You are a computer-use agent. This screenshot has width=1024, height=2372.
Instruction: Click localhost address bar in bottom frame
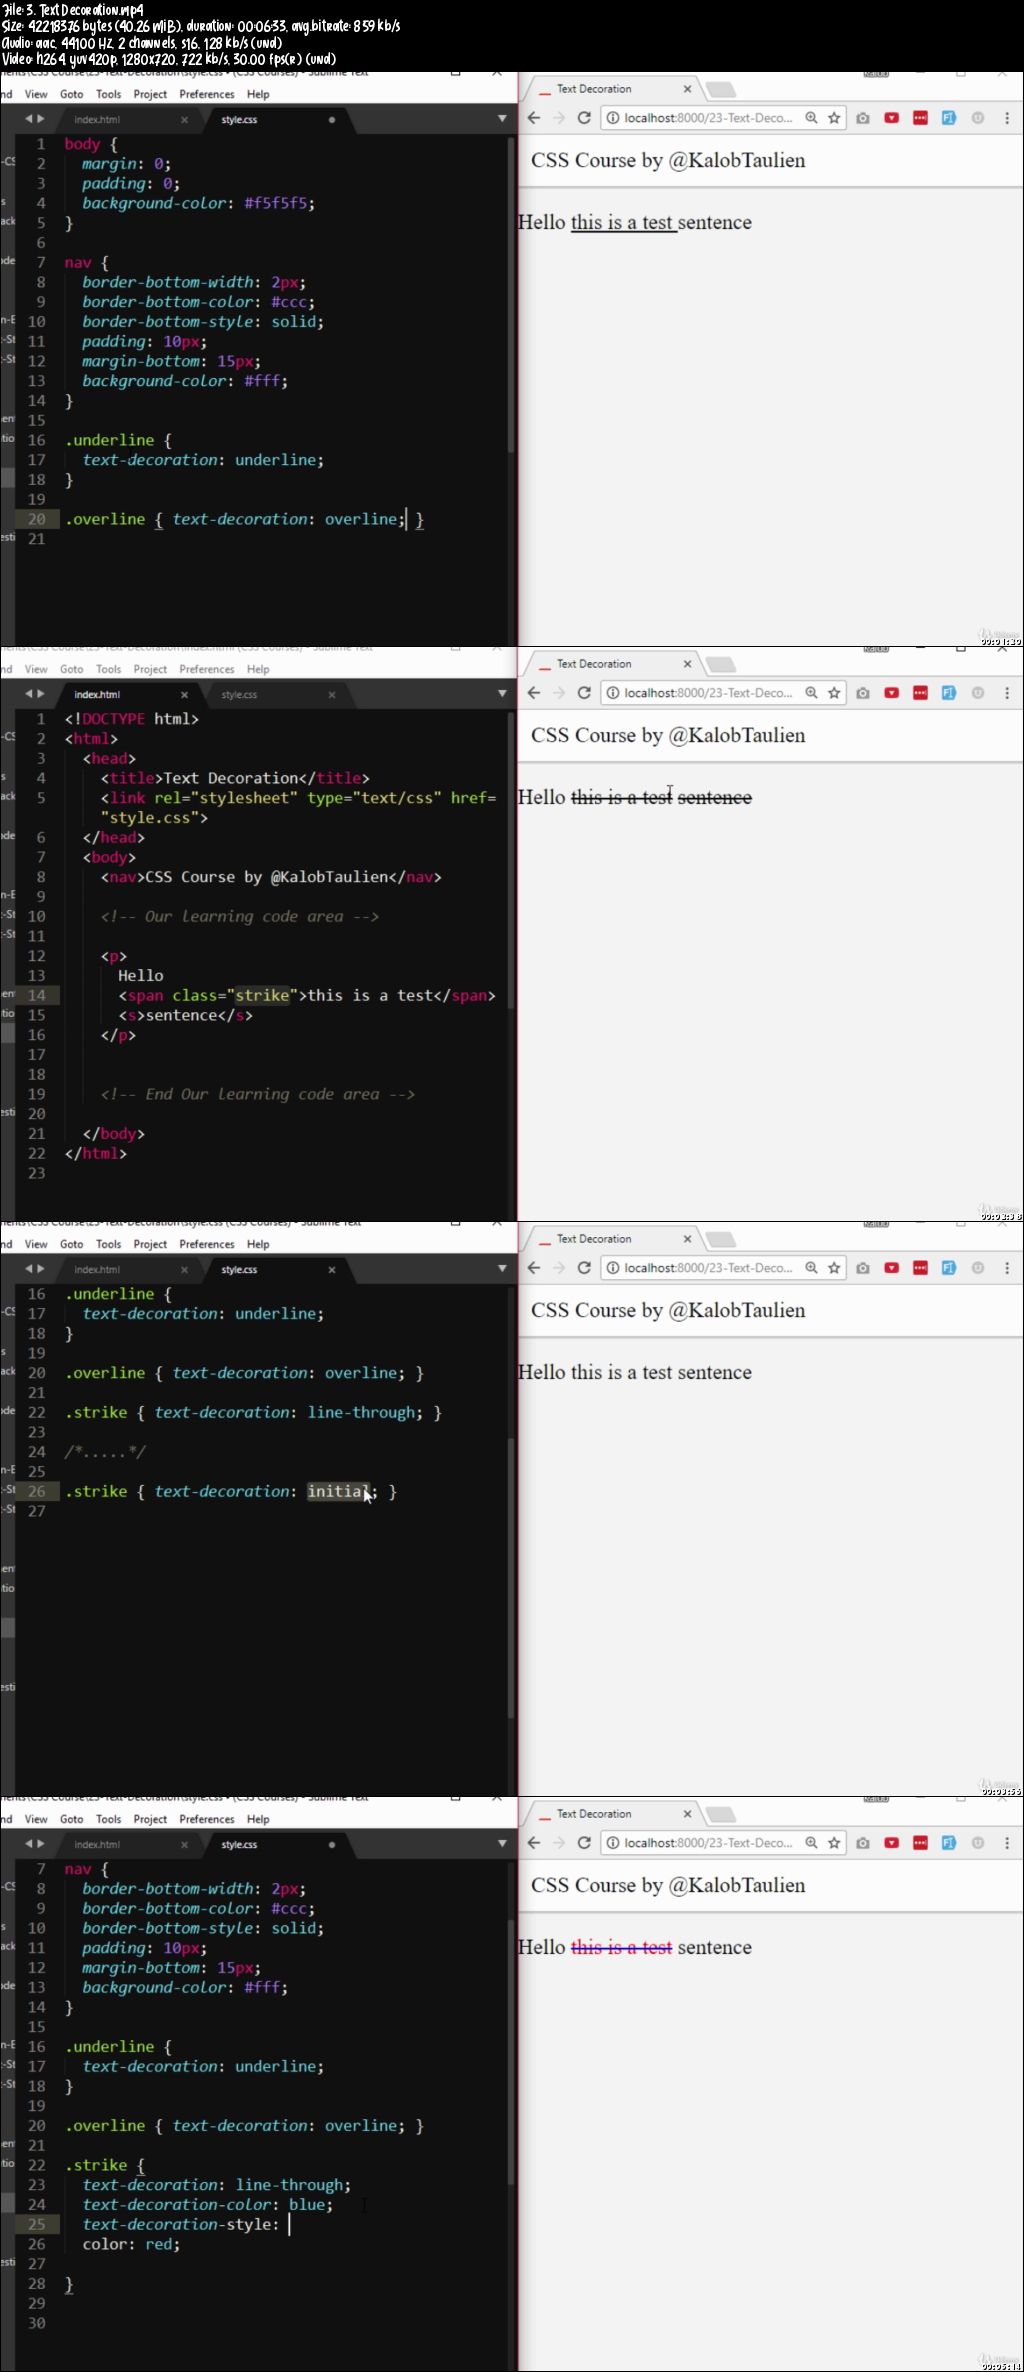[708, 1843]
